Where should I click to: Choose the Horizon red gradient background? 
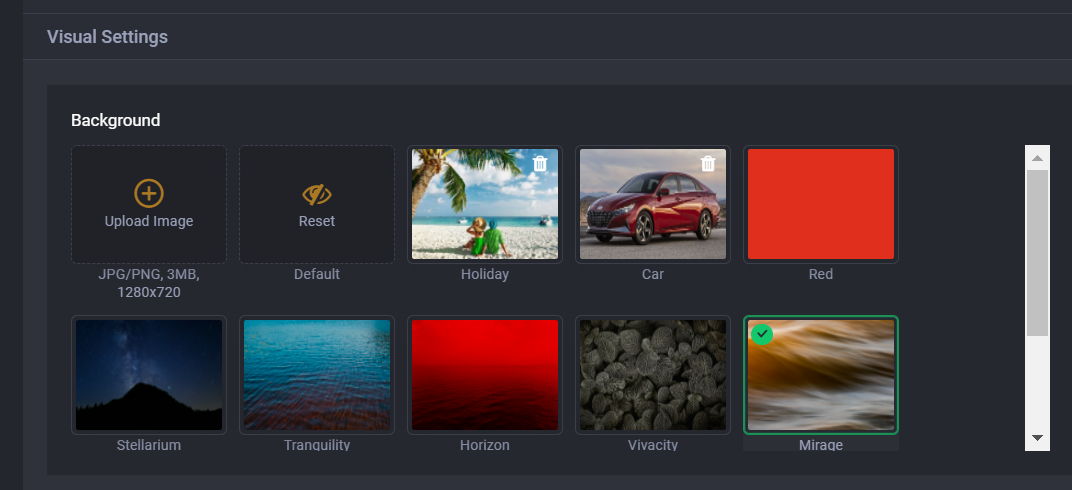click(x=484, y=375)
